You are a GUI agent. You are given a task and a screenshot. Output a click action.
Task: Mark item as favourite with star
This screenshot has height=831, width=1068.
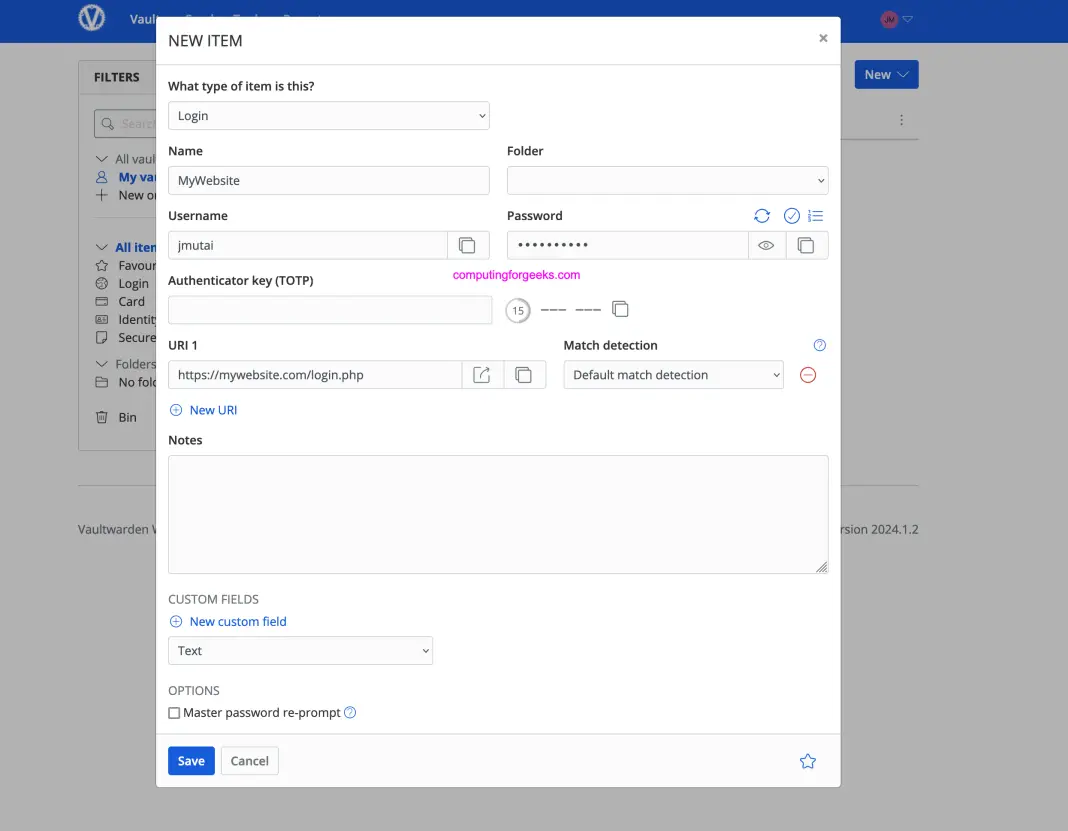point(807,761)
